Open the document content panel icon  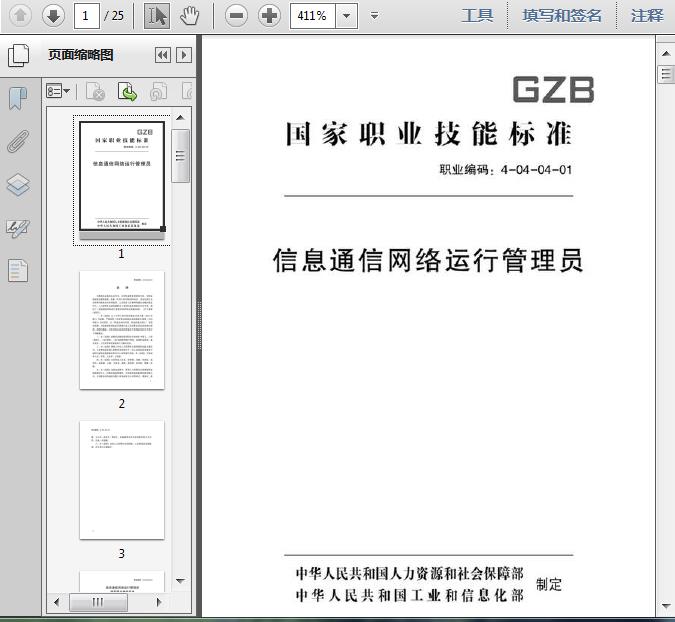click(18, 271)
